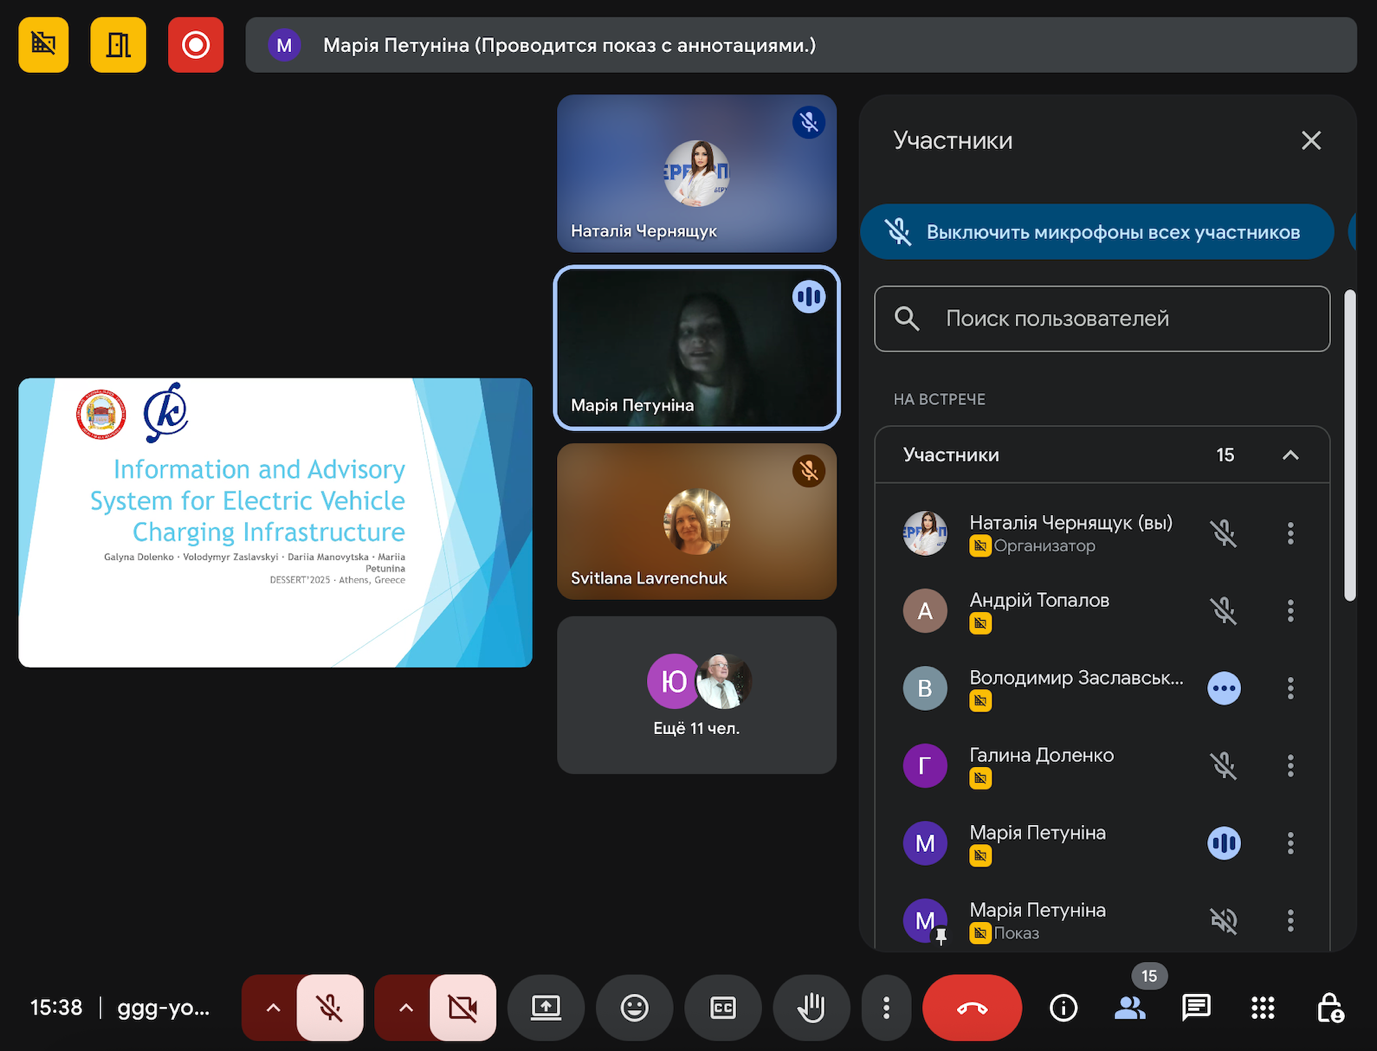The width and height of the screenshot is (1377, 1051).
Task: Expand audio settings arrow beside microphone
Action: (x=273, y=1007)
